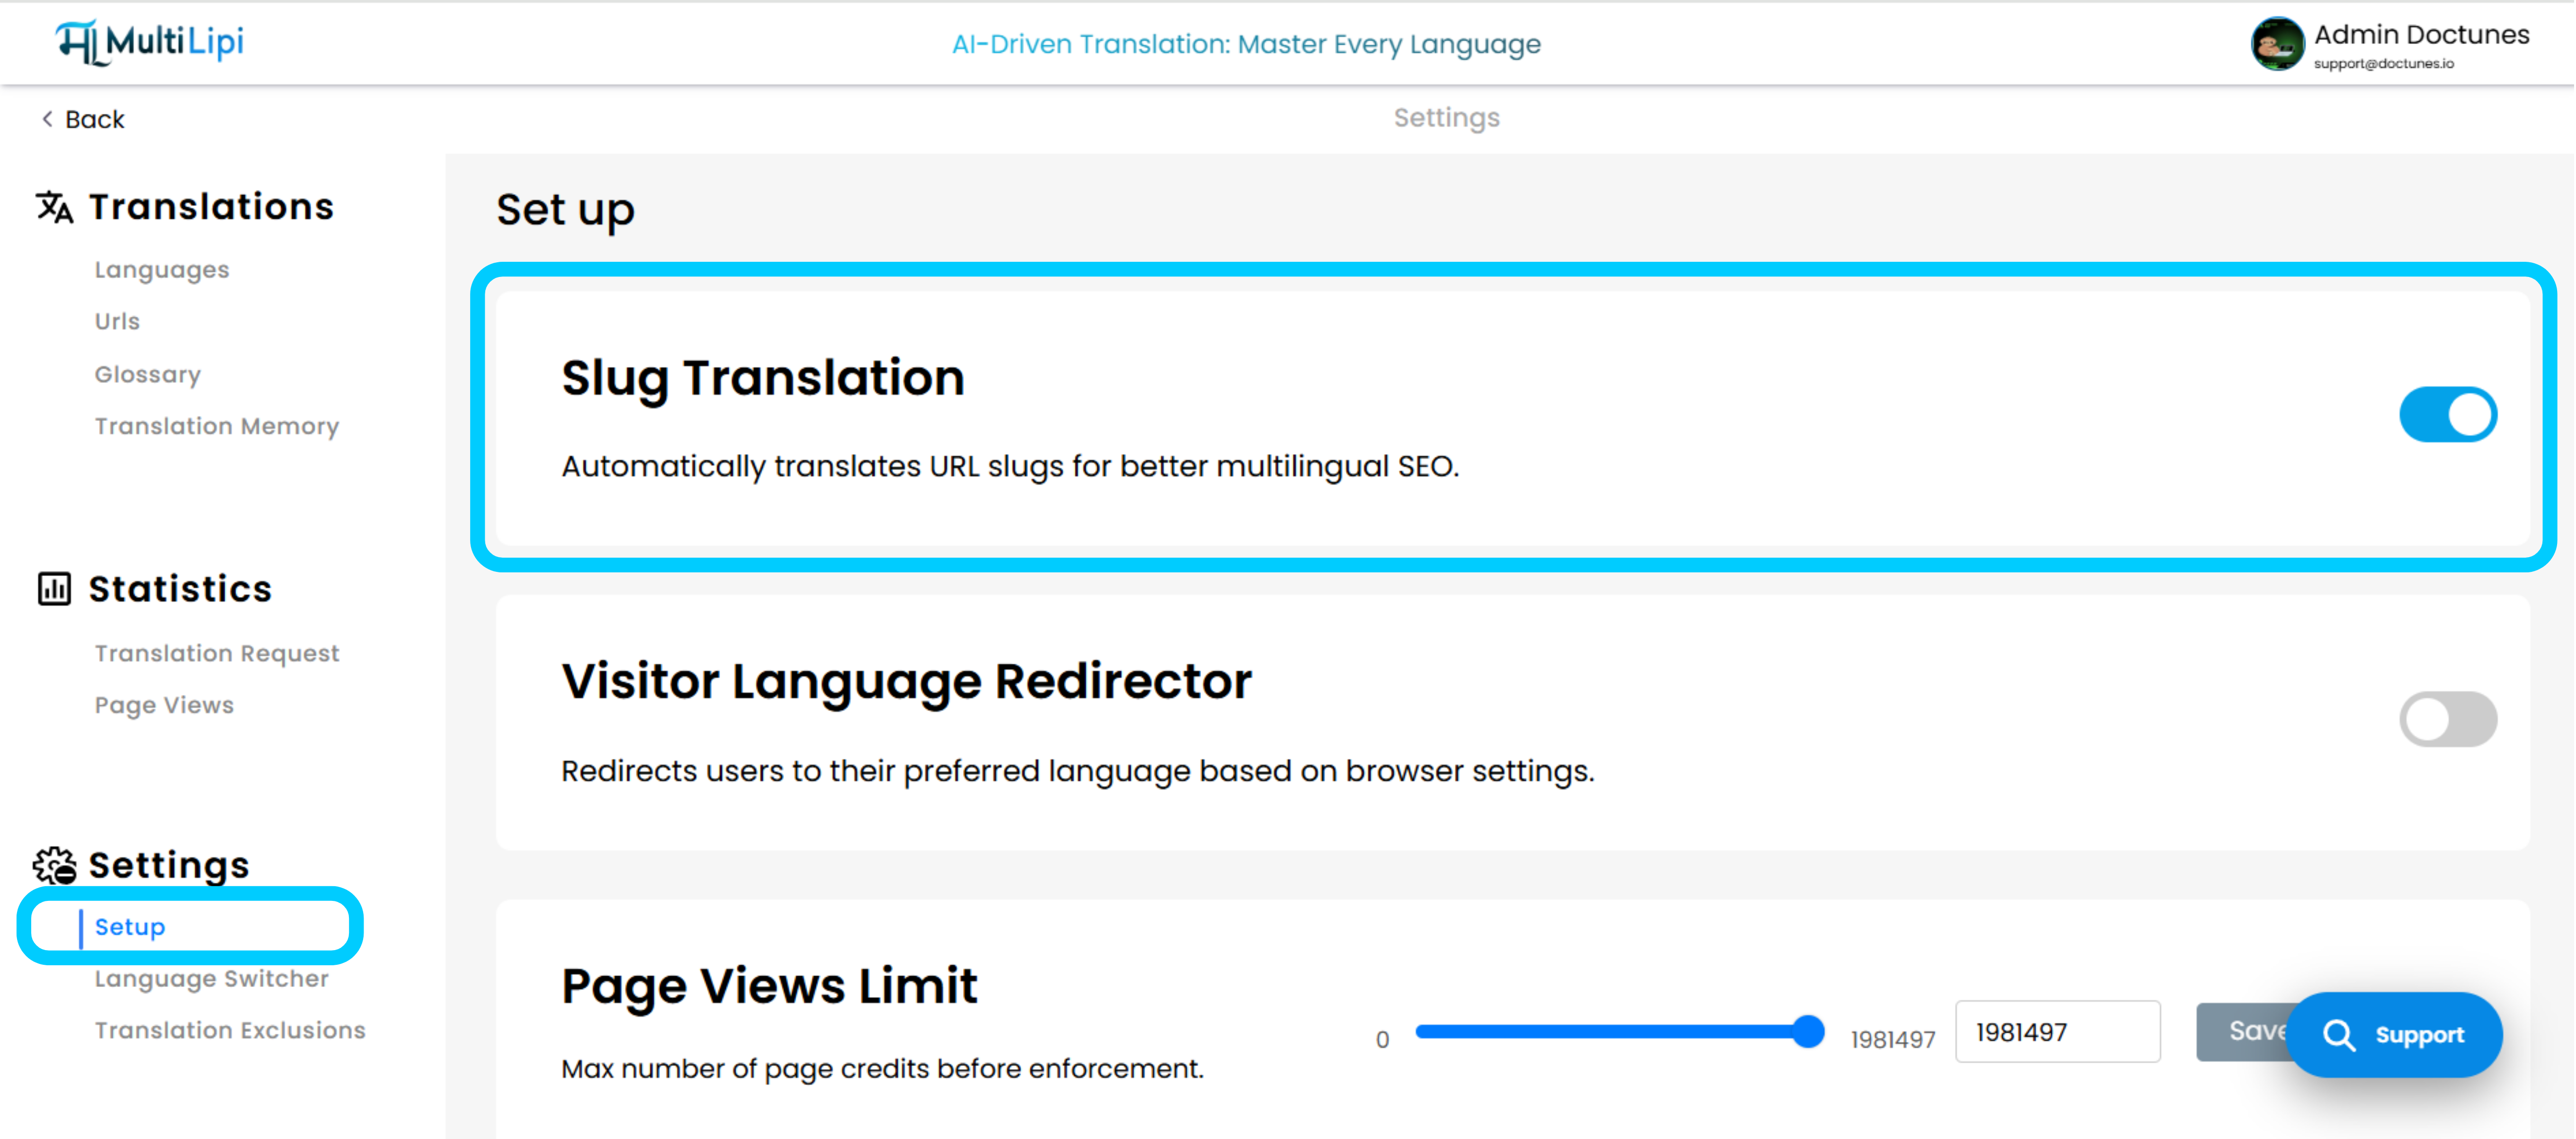Click the Support search icon
Viewport: 2576px width, 1139px height.
(x=2339, y=1035)
